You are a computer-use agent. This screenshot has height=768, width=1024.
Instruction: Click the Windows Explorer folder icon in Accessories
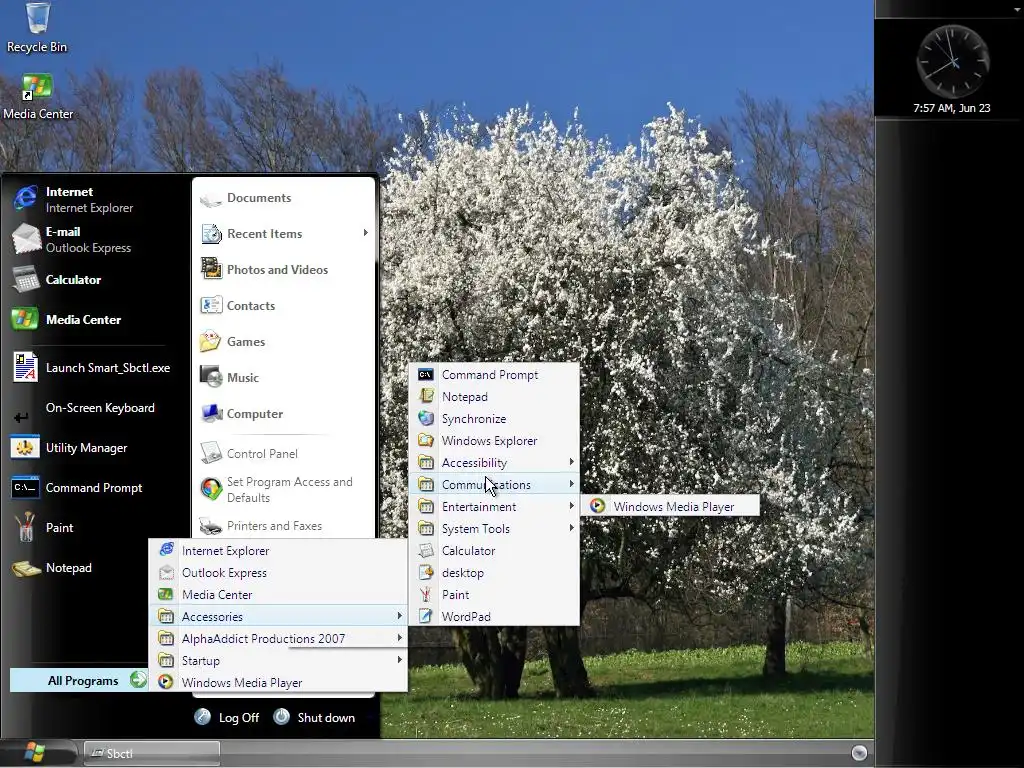pos(426,440)
